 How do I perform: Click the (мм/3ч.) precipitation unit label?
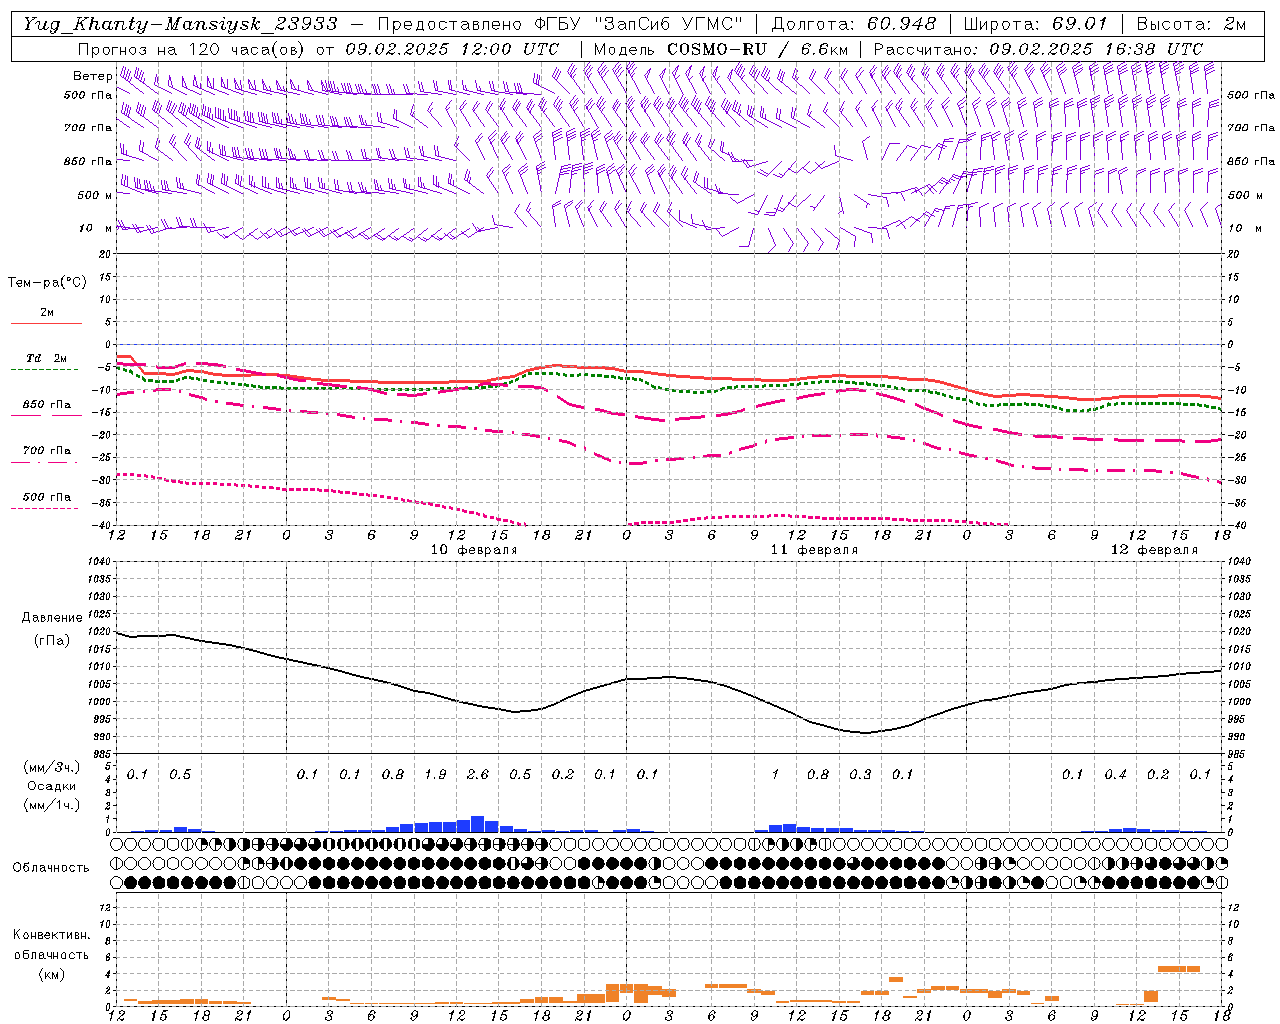(51, 768)
